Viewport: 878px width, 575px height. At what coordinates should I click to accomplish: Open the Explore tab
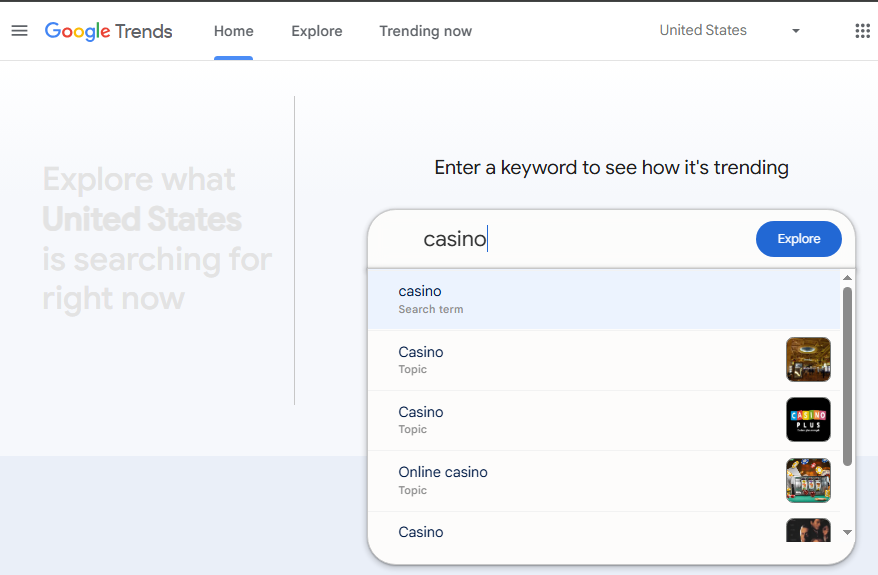click(317, 31)
